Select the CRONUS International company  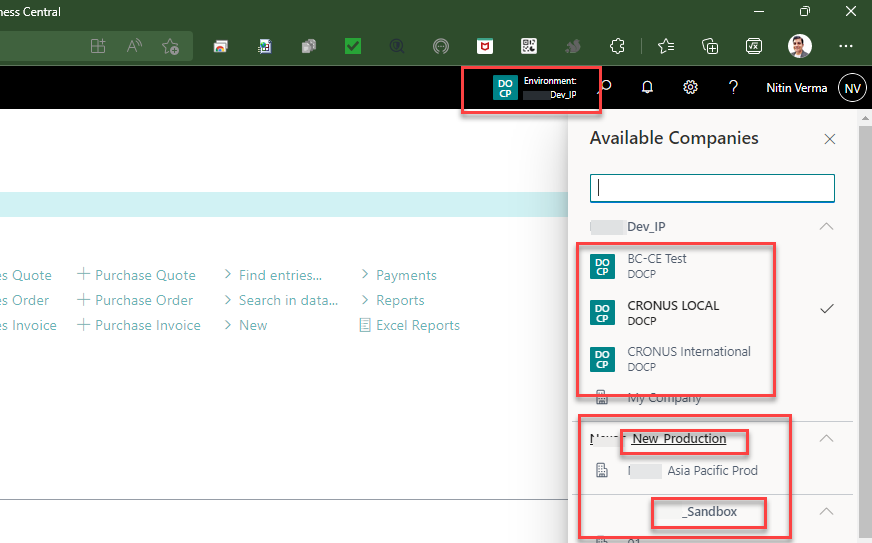688,359
